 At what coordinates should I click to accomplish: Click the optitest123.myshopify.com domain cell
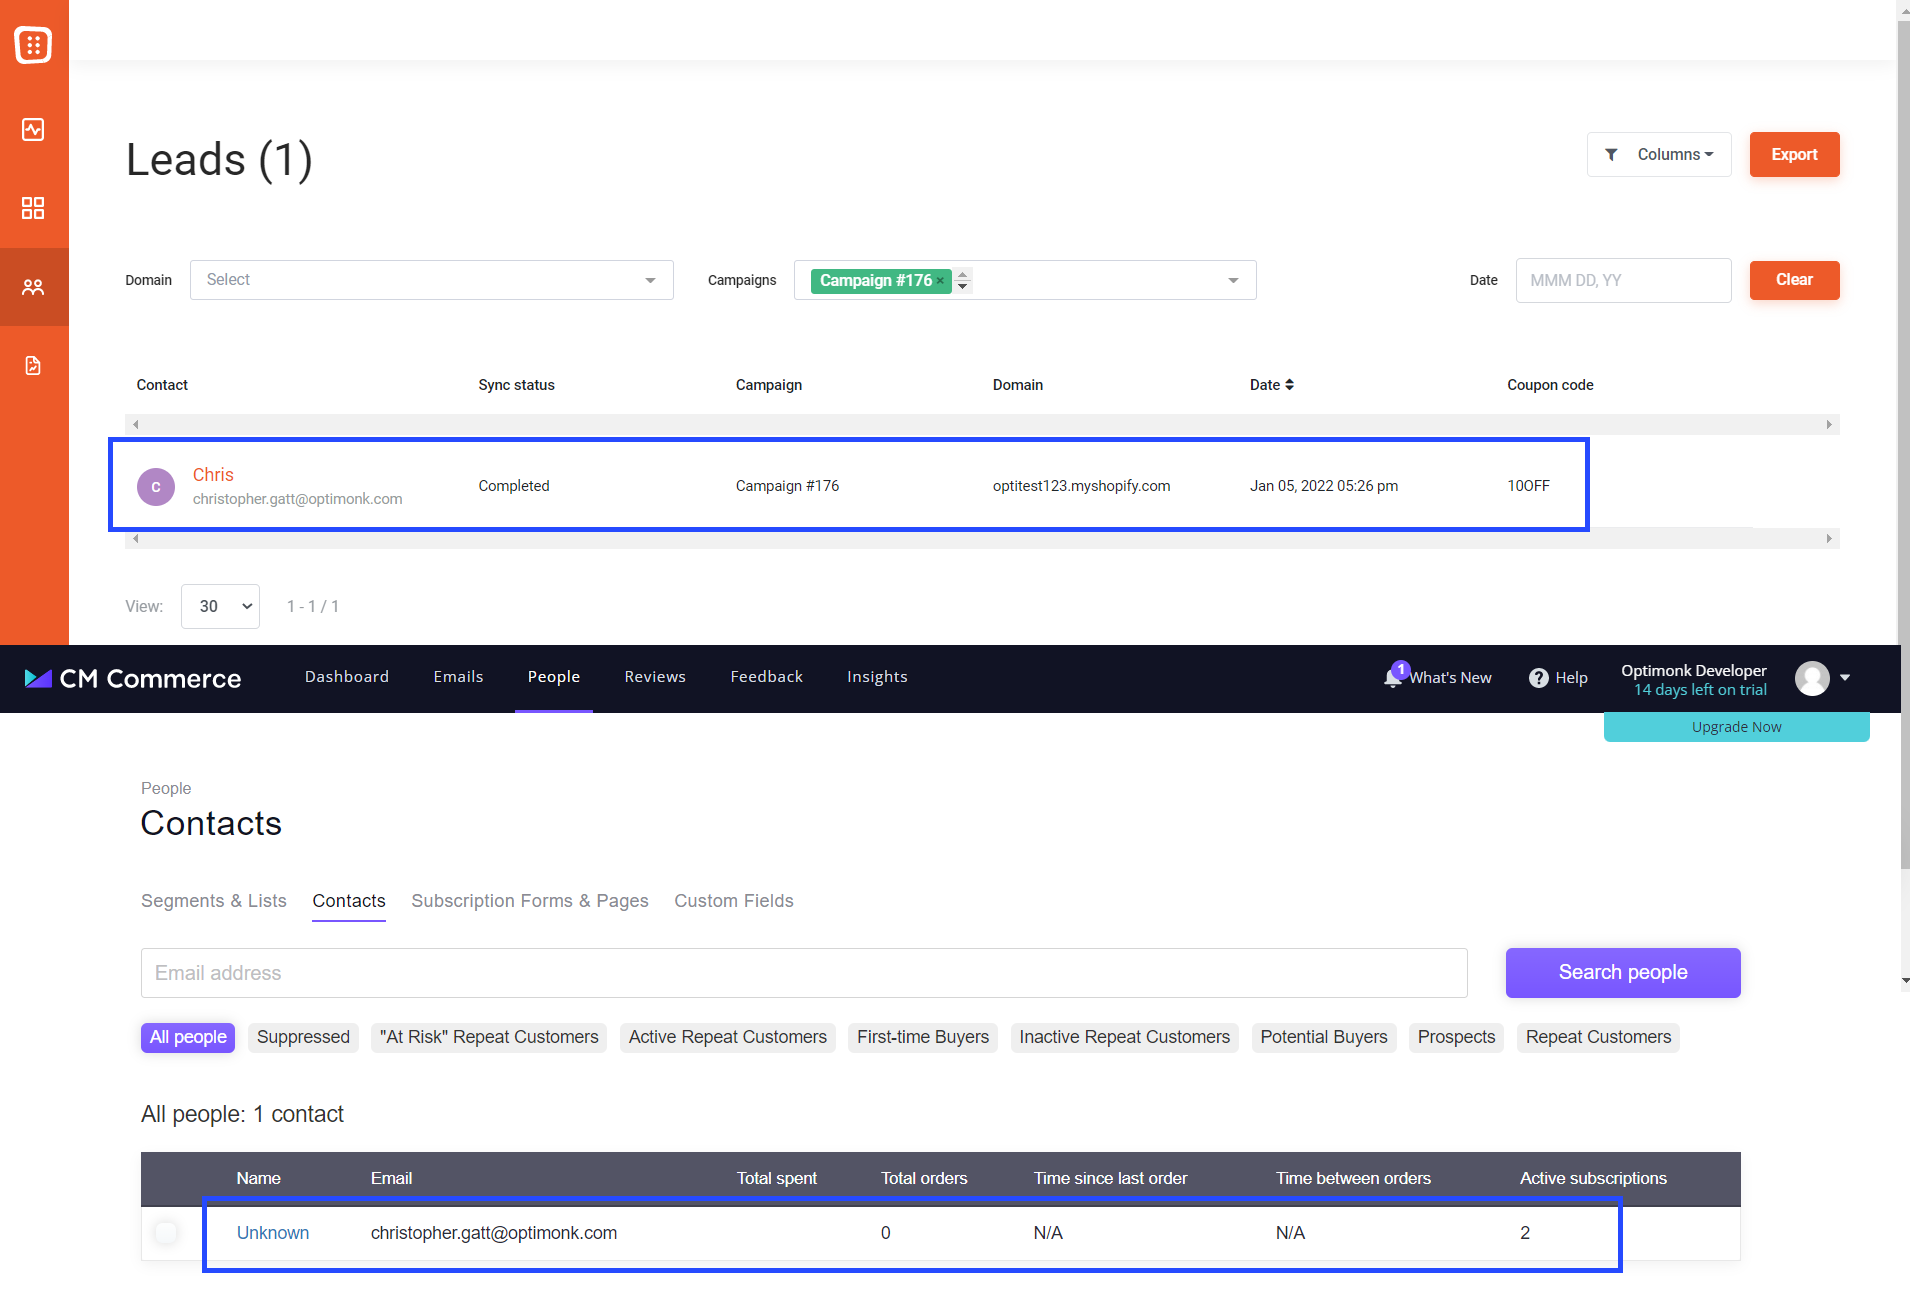coord(1081,486)
